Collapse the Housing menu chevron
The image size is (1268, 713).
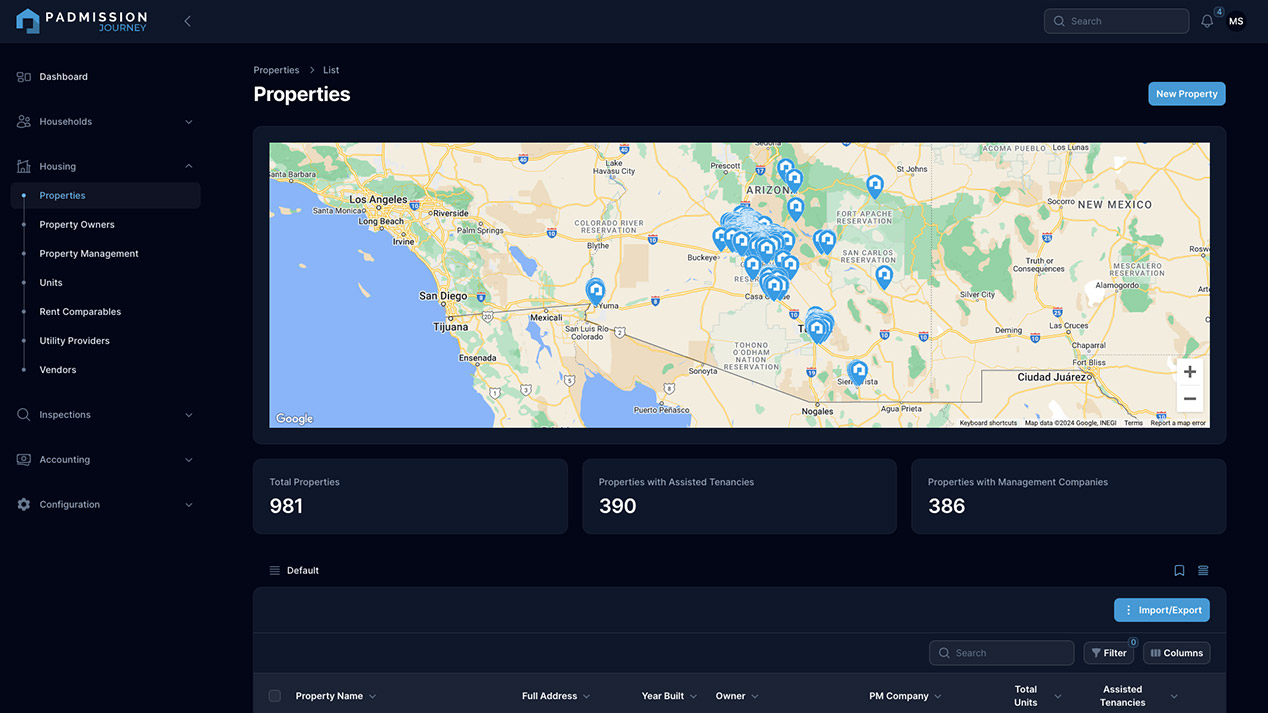coord(189,167)
